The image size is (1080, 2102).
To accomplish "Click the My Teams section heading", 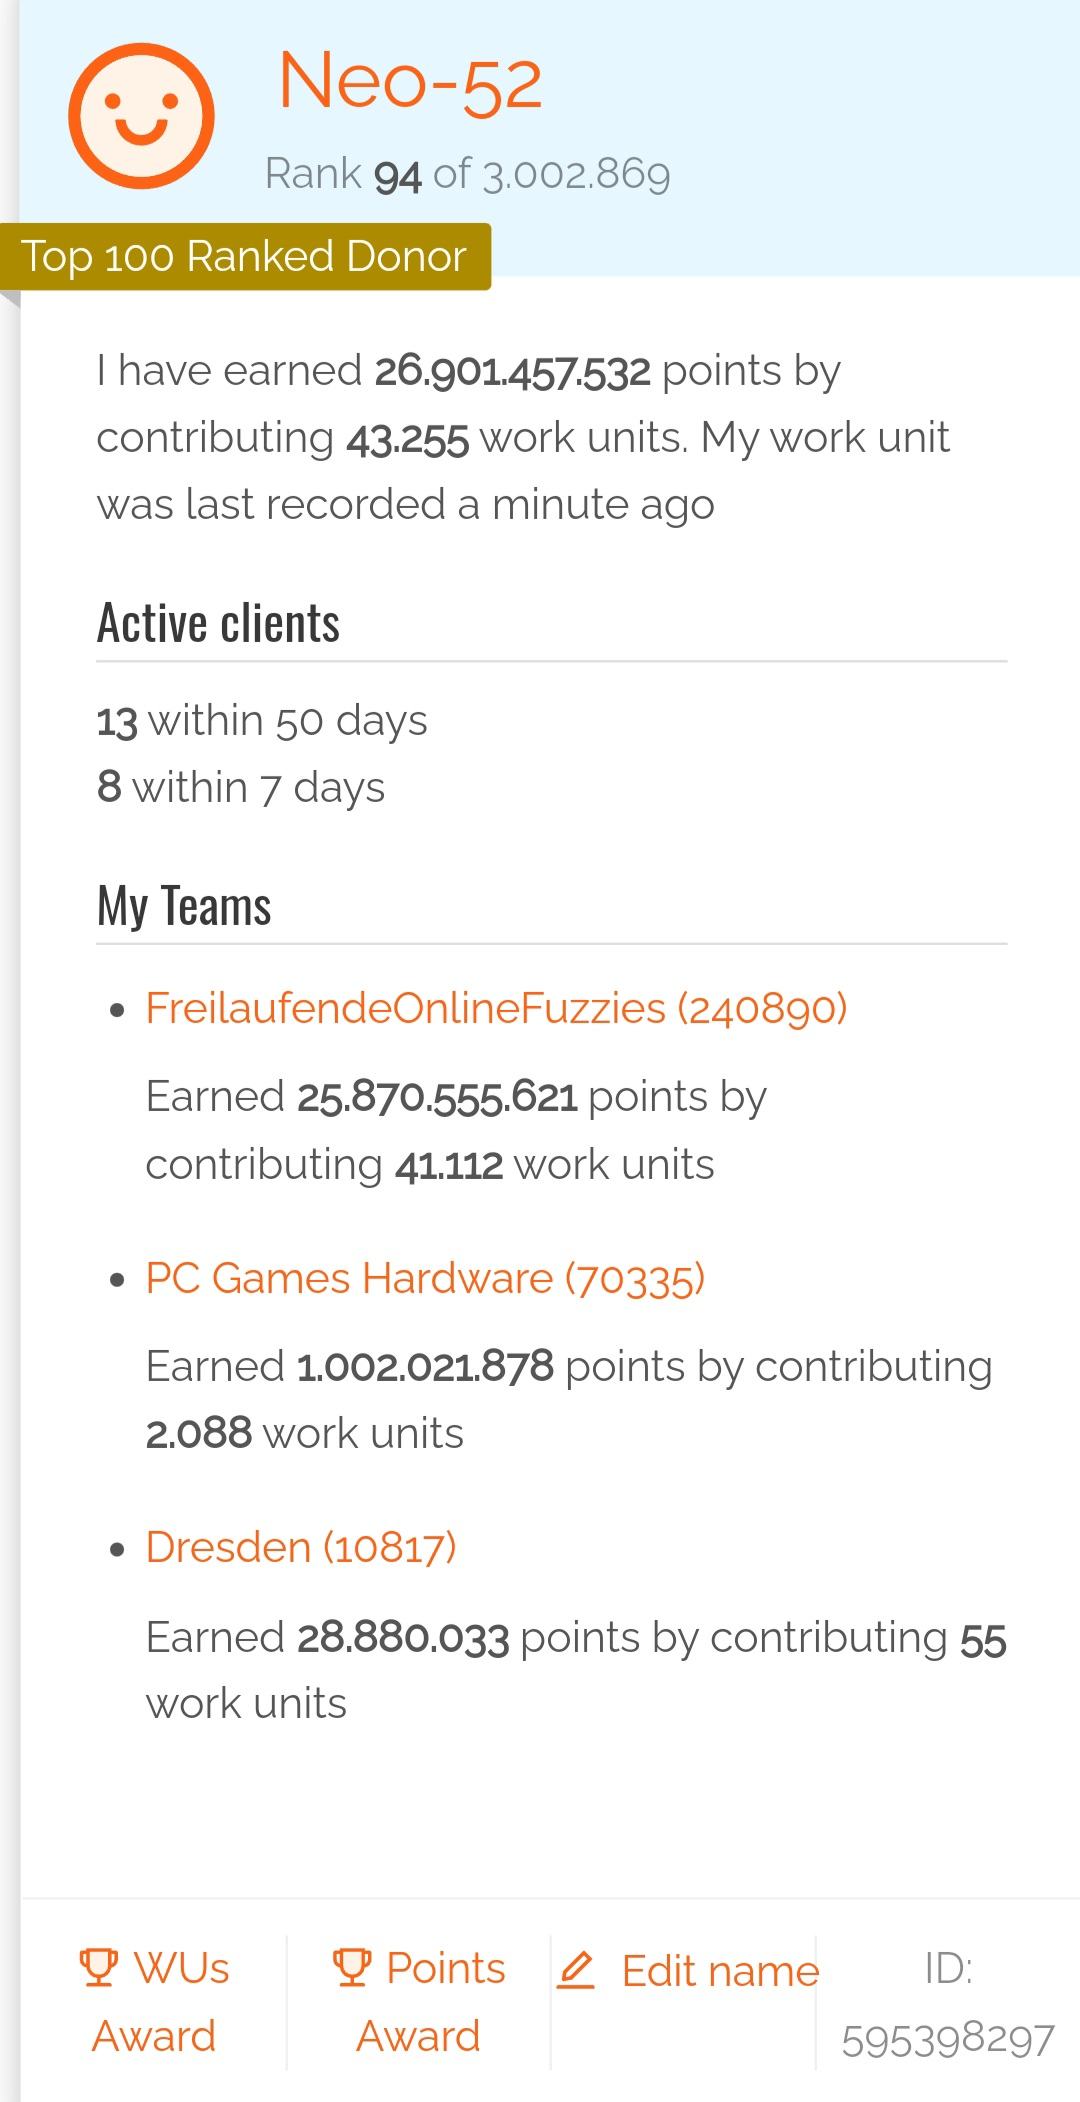I will coord(184,906).
